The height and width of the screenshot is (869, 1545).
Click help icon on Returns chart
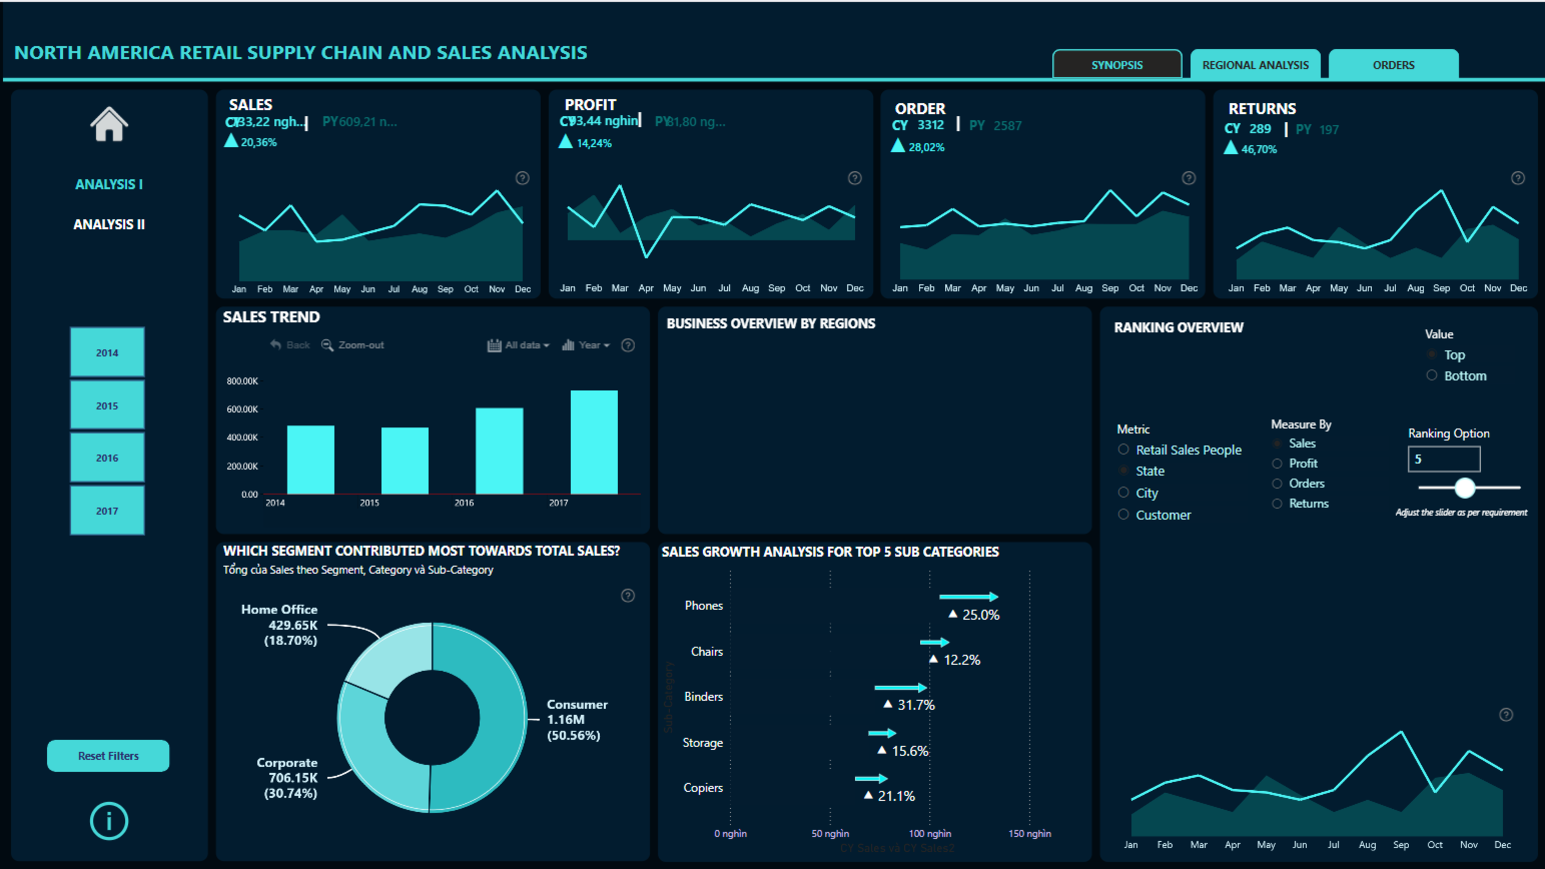click(1517, 178)
